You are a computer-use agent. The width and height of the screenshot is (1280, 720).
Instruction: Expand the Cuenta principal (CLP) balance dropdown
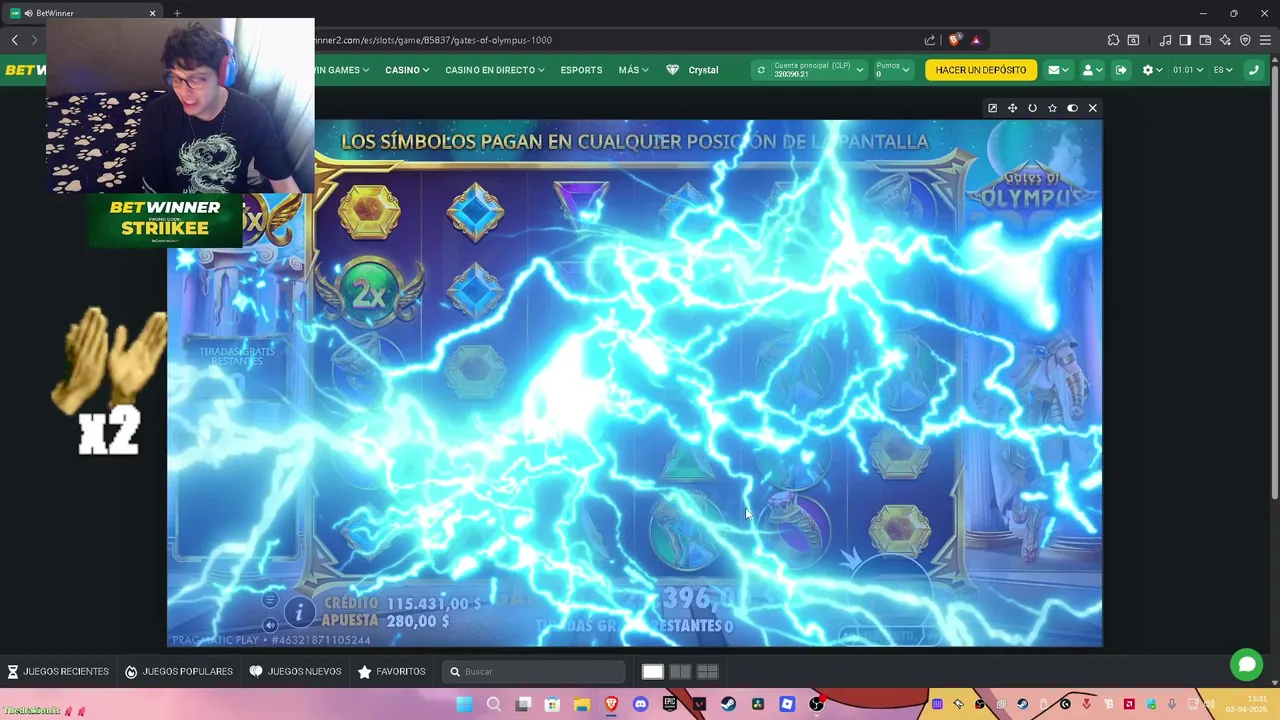click(x=818, y=70)
